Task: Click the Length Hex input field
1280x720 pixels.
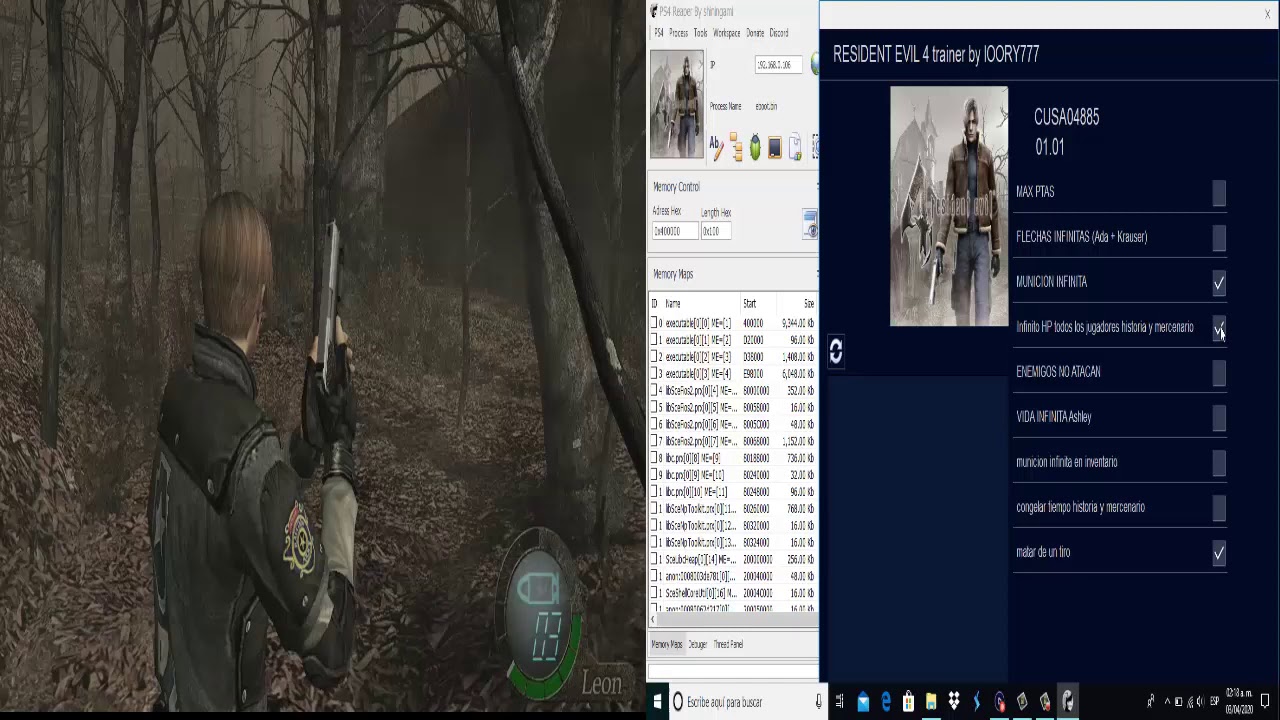Action: [x=716, y=231]
